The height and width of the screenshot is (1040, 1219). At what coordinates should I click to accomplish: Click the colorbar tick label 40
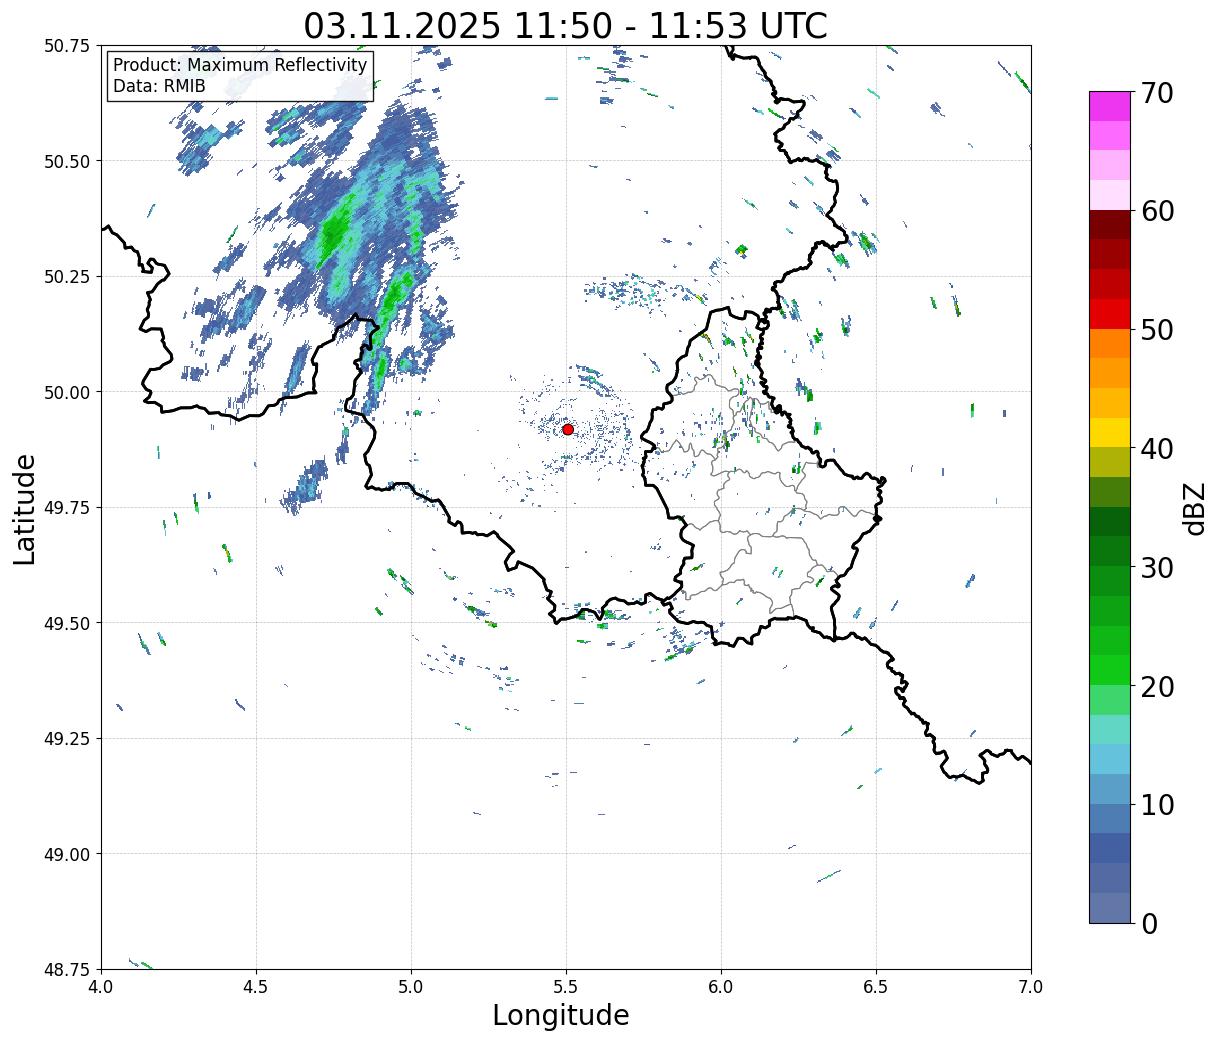1157,449
